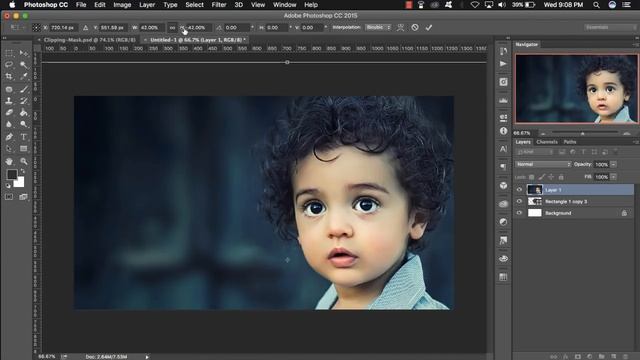Select the Paint Bucket tool
This screenshot has height=360, width=640.
click(x=24, y=112)
